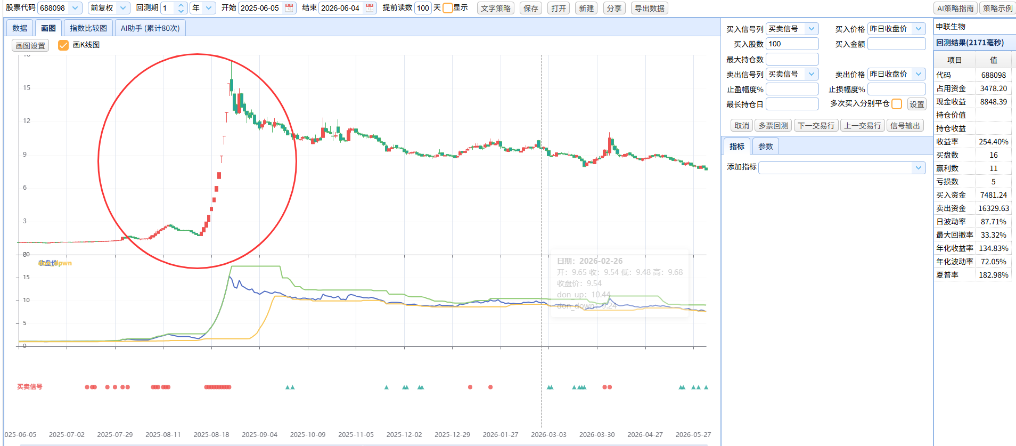Toggle the 显示 checkbox
The width and height of the screenshot is (1016, 446).
pyautogui.click(x=448, y=8)
